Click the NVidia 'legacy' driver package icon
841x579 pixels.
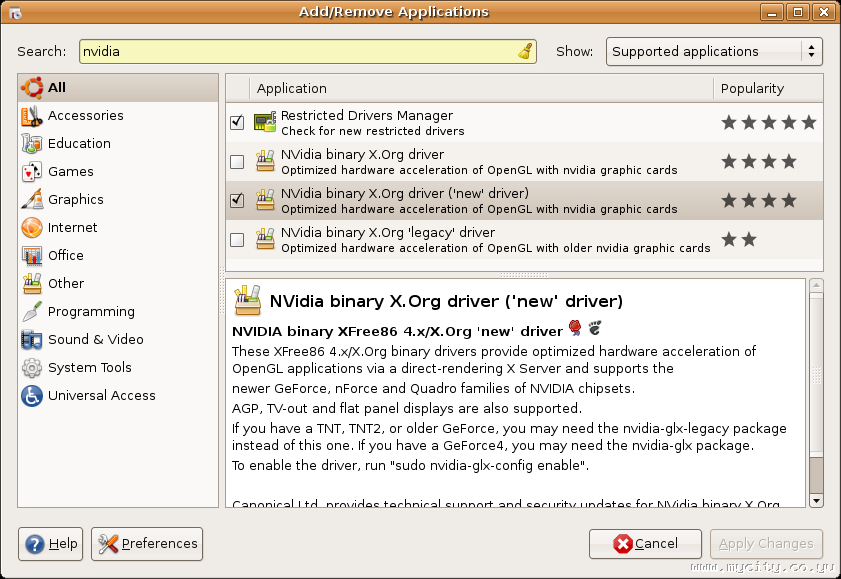point(265,239)
